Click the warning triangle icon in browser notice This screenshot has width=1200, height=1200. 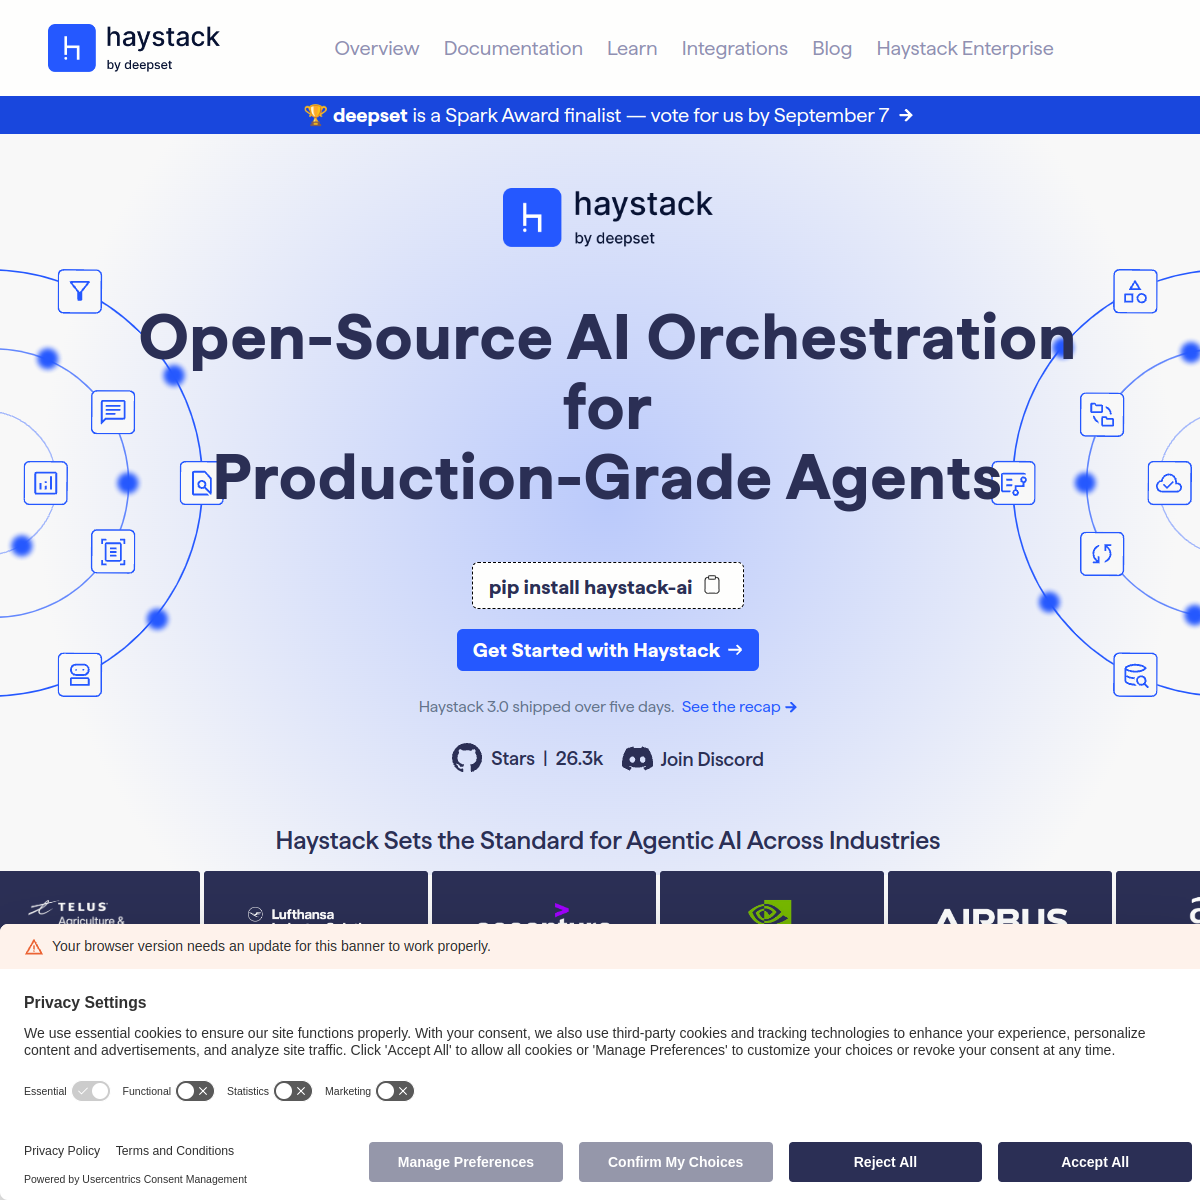34,947
